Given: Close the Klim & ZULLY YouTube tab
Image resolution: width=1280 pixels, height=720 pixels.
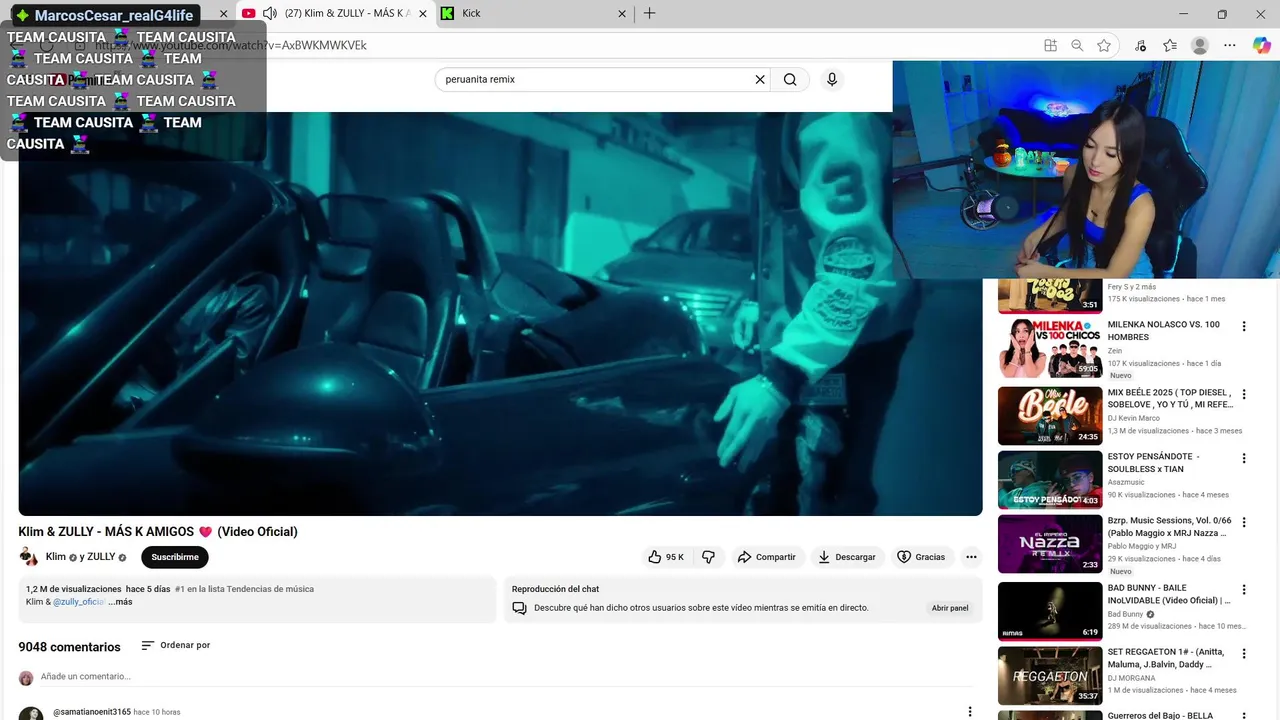Looking at the screenshot, I should point(422,14).
